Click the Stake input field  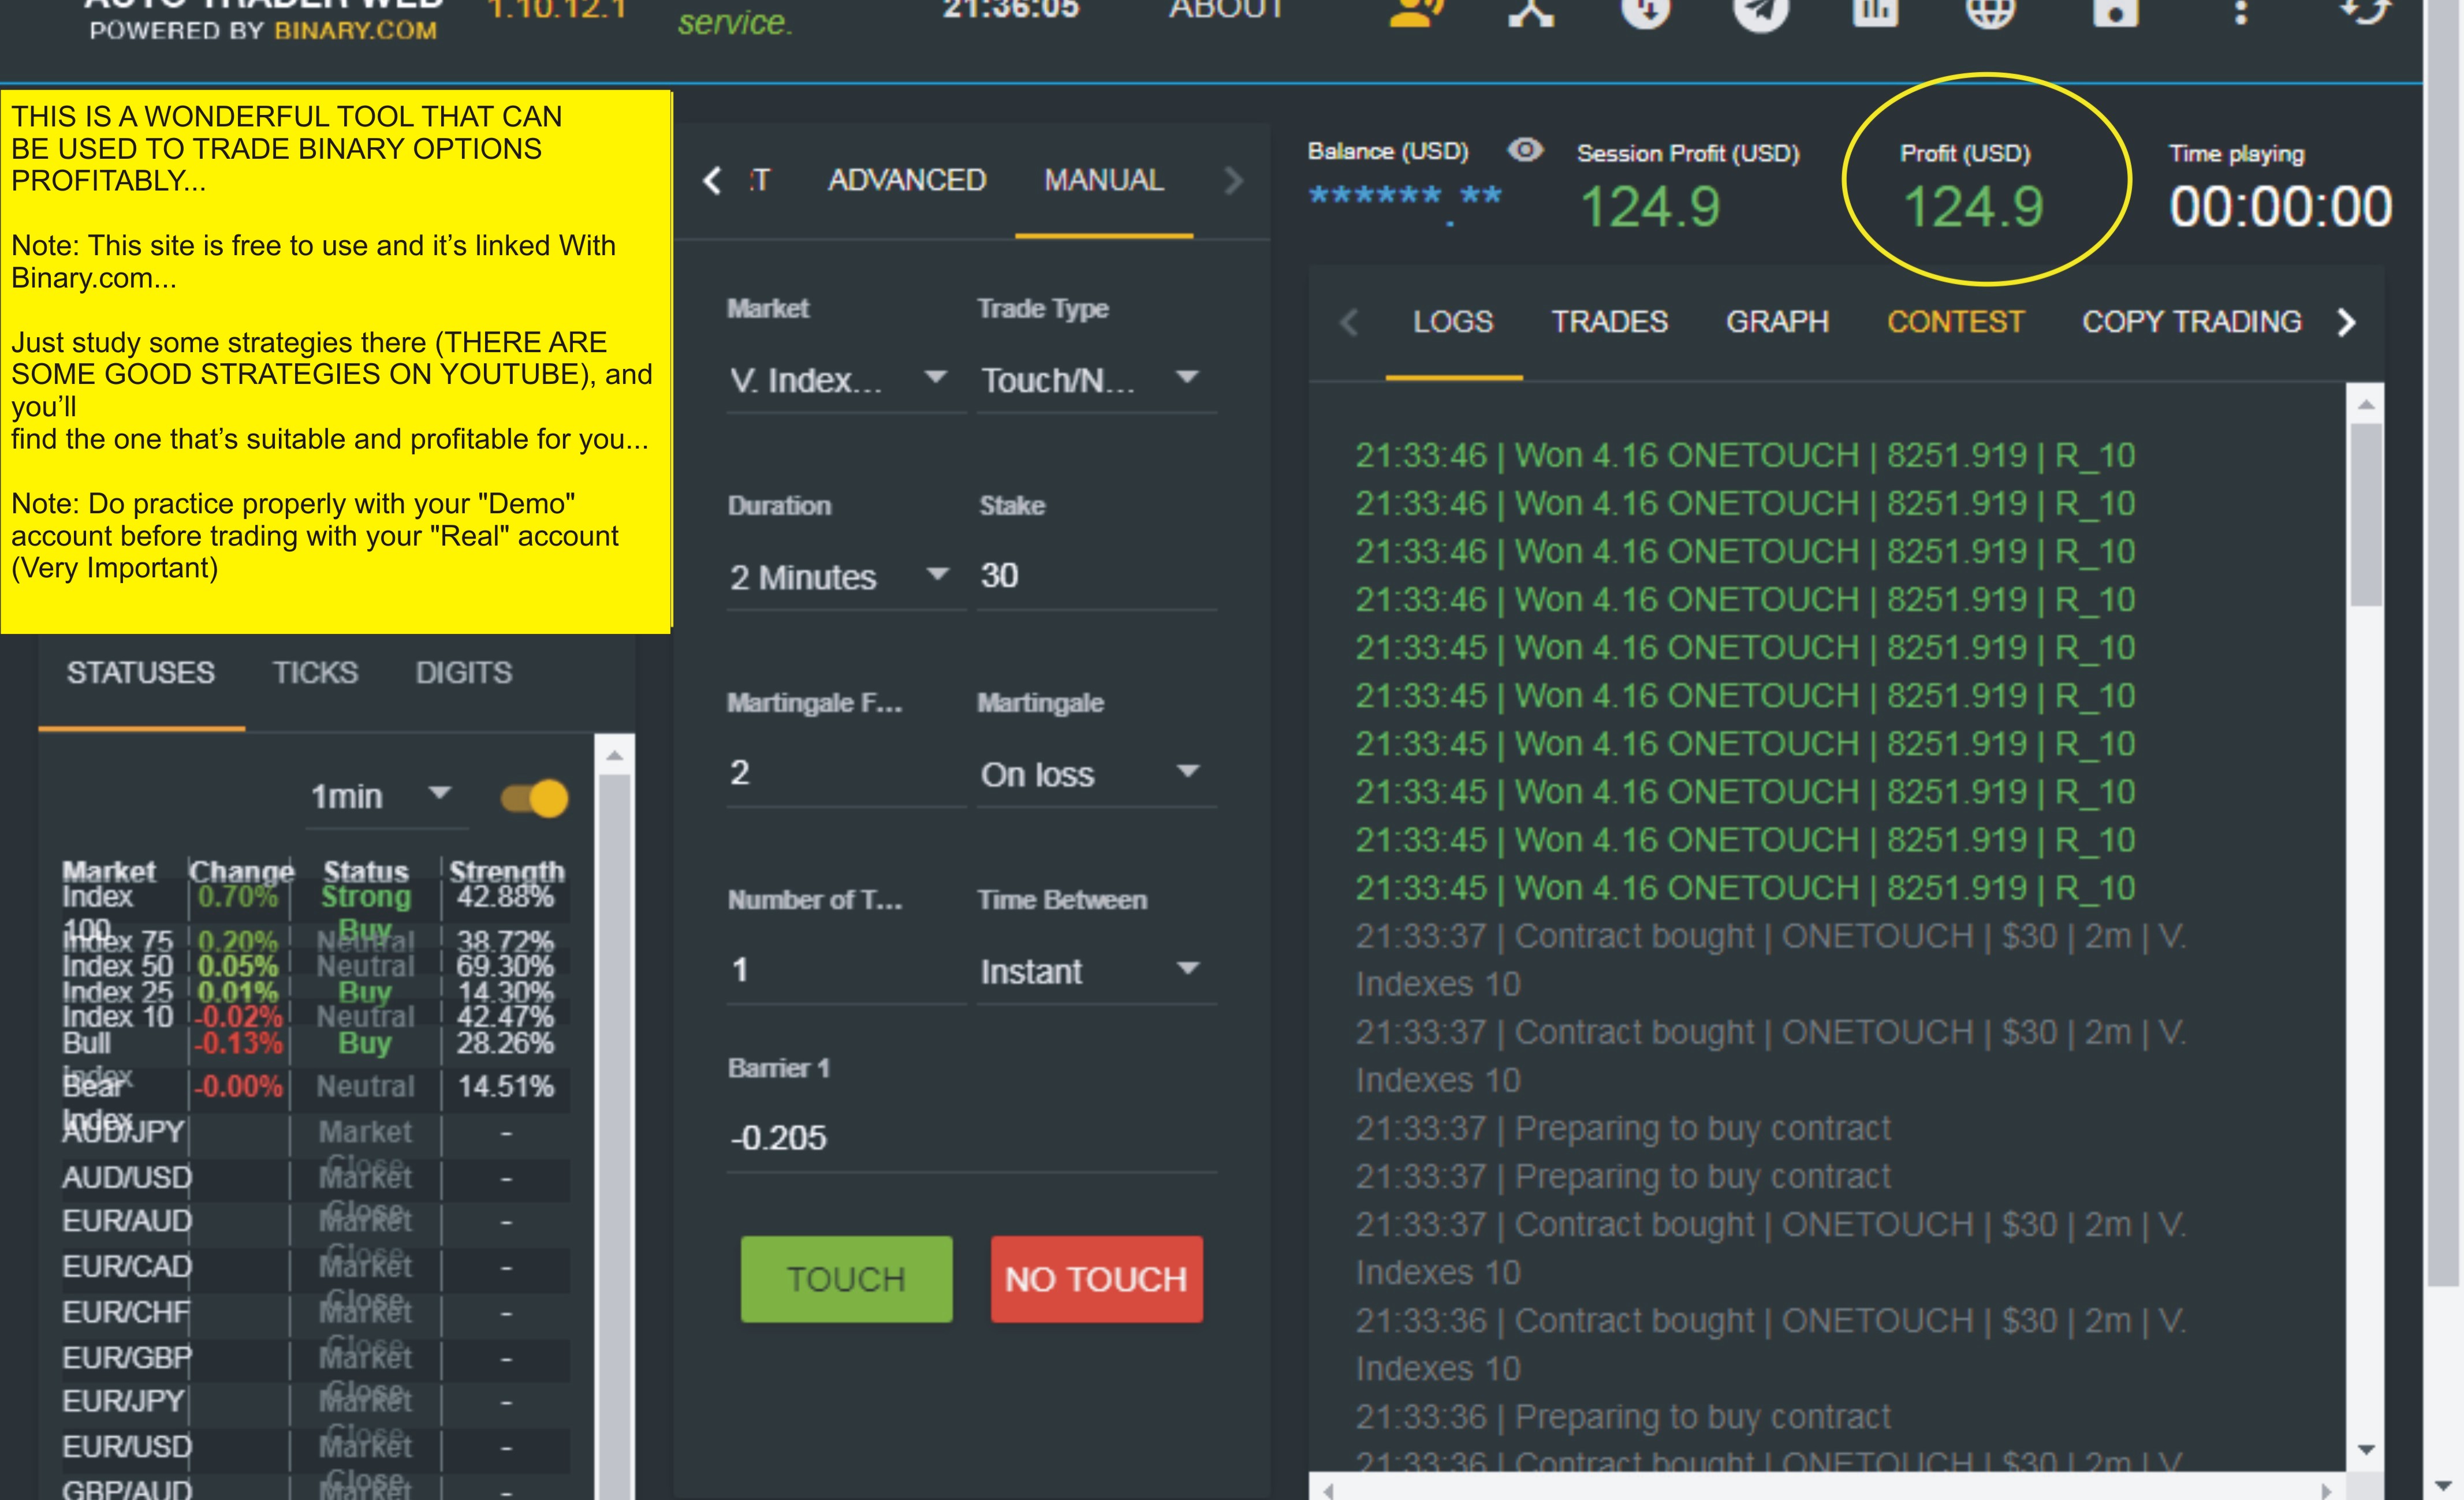coord(1095,576)
